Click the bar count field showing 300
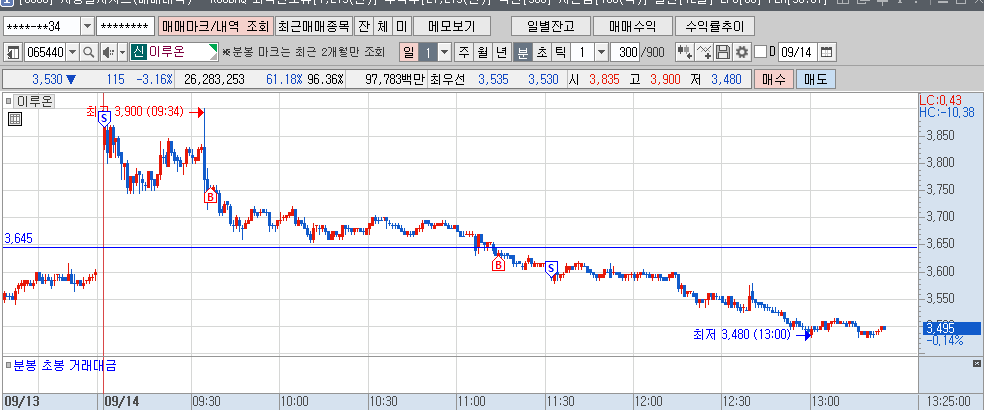Viewport: 984px width, 410px height. 624,52
